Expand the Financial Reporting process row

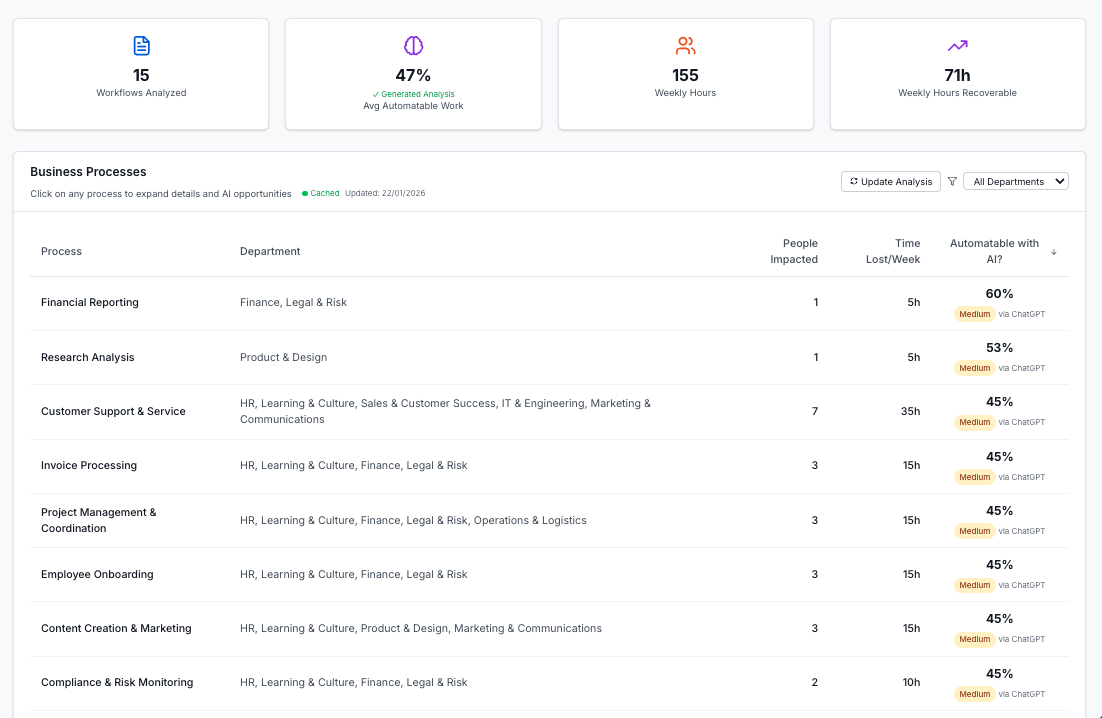coord(550,303)
